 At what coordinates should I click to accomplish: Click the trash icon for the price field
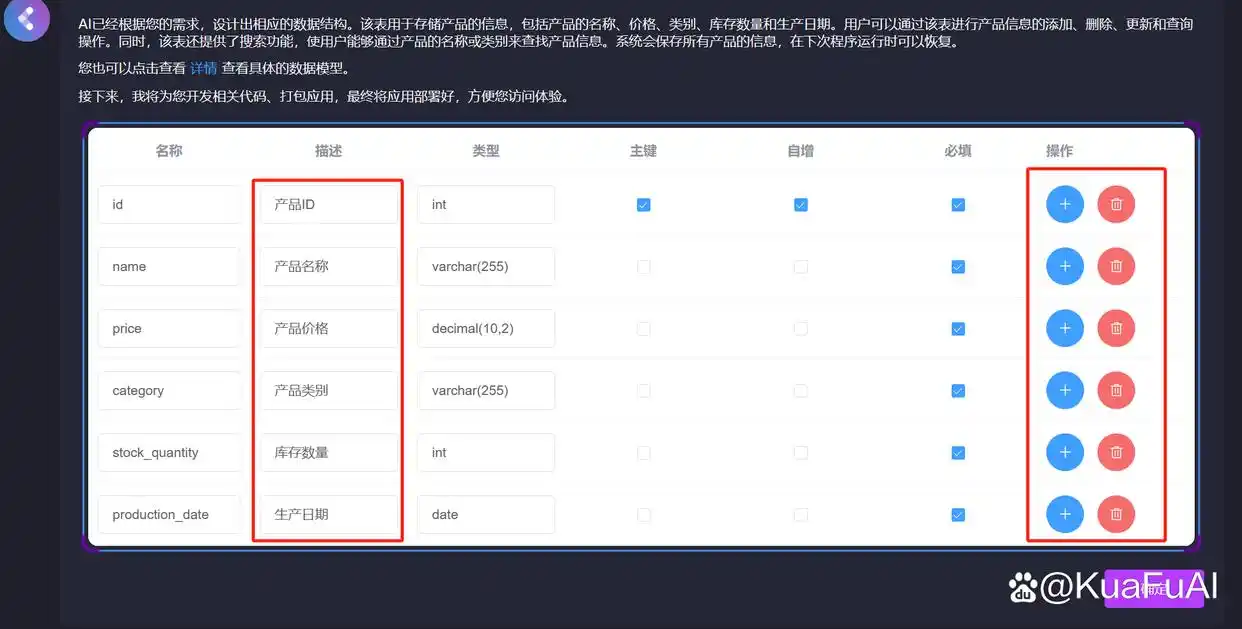pyautogui.click(x=1116, y=328)
